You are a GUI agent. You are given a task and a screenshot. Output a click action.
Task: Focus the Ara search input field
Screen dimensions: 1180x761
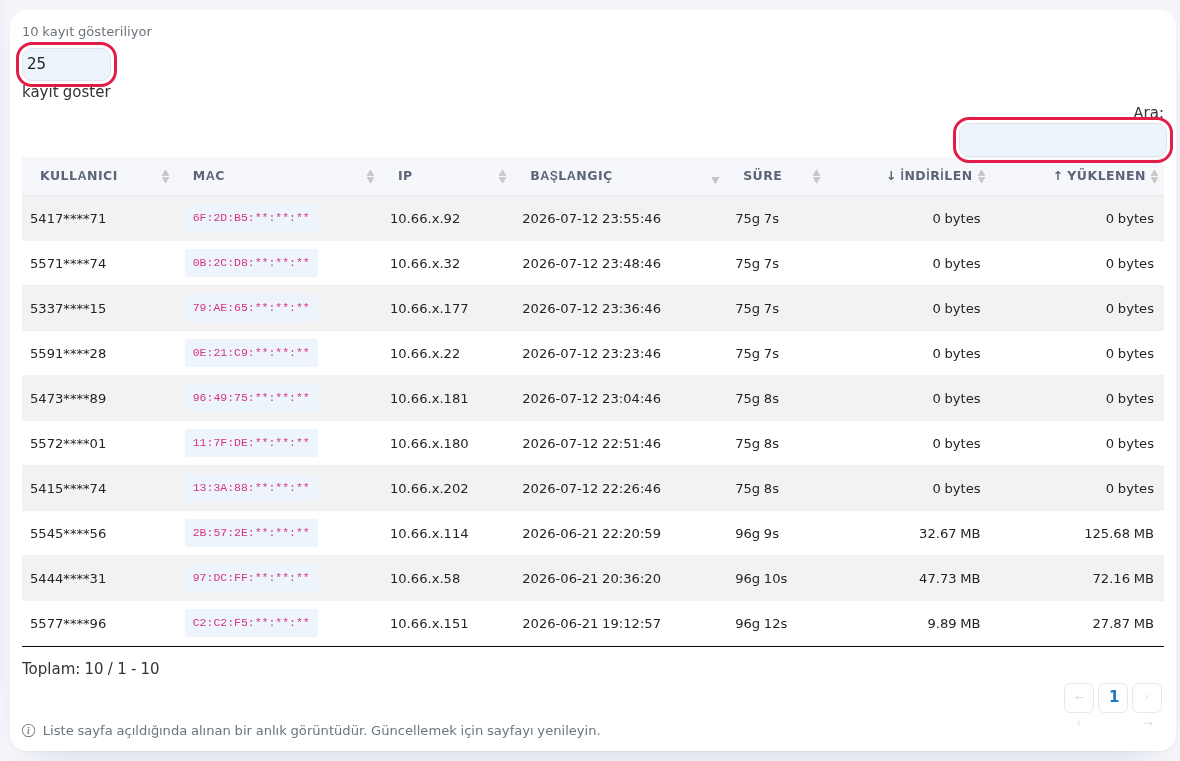[1063, 140]
